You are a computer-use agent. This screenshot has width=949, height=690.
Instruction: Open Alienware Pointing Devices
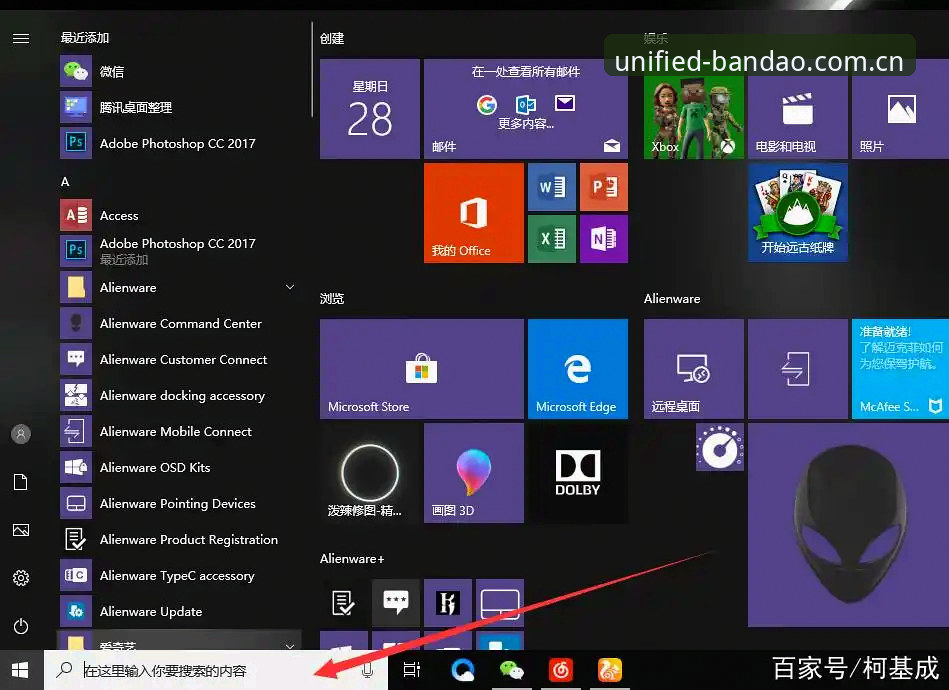pos(180,504)
